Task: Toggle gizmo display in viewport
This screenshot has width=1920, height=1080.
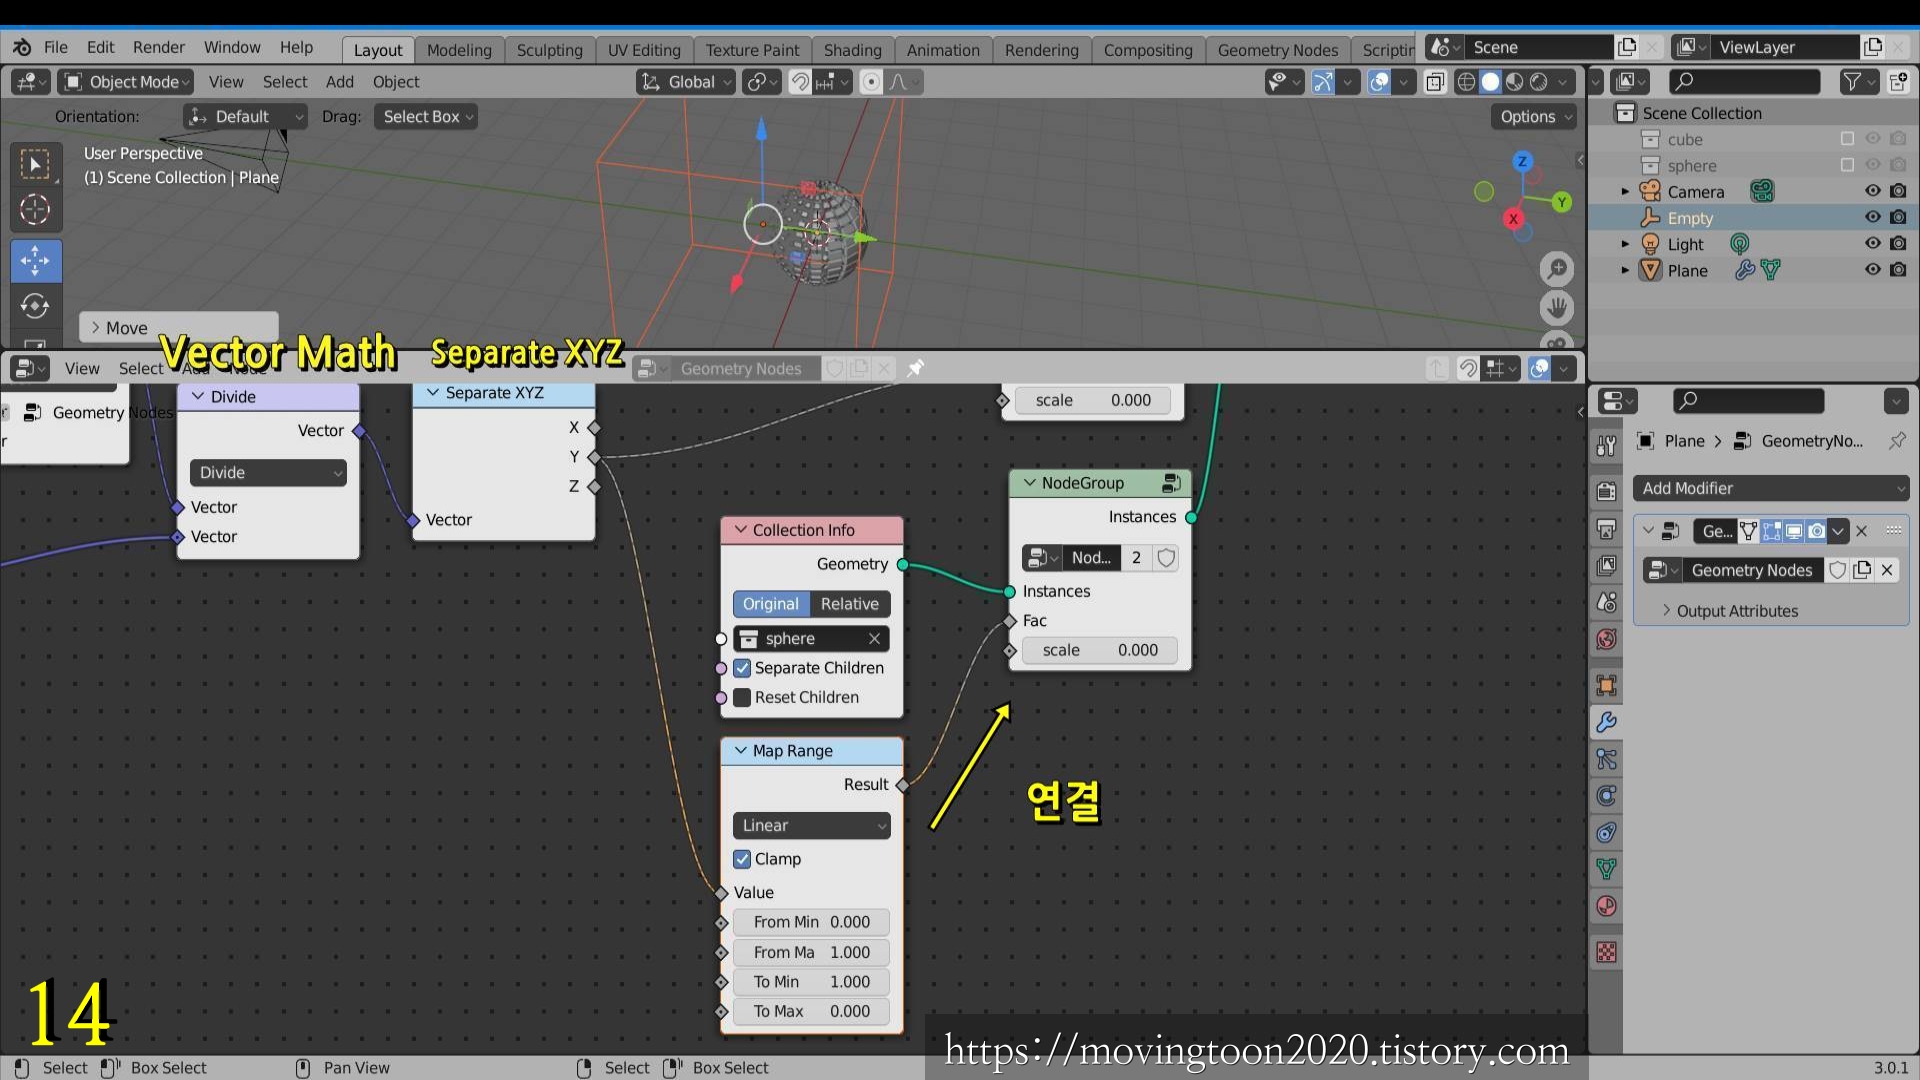Action: point(1323,82)
